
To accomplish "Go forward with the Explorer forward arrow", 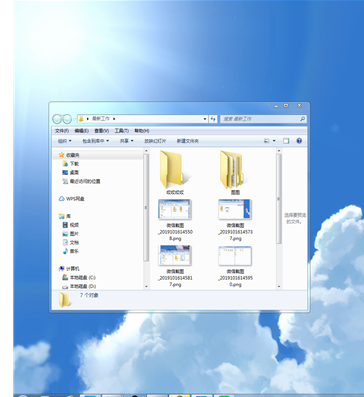I will coord(67,119).
